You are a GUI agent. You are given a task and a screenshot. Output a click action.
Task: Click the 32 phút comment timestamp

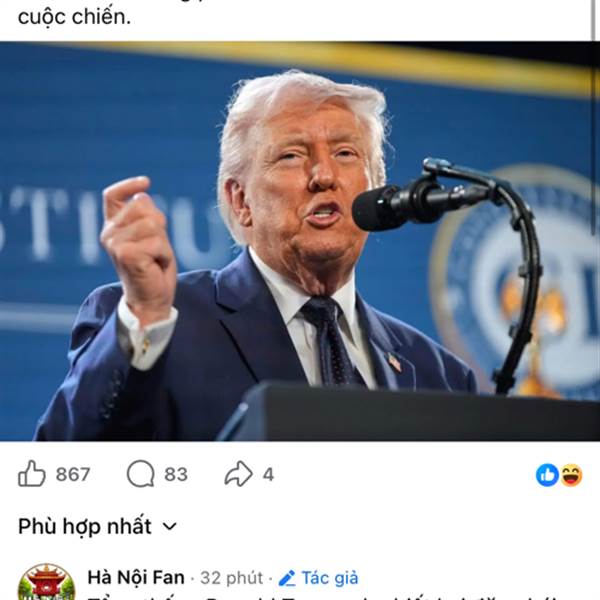pos(232,578)
